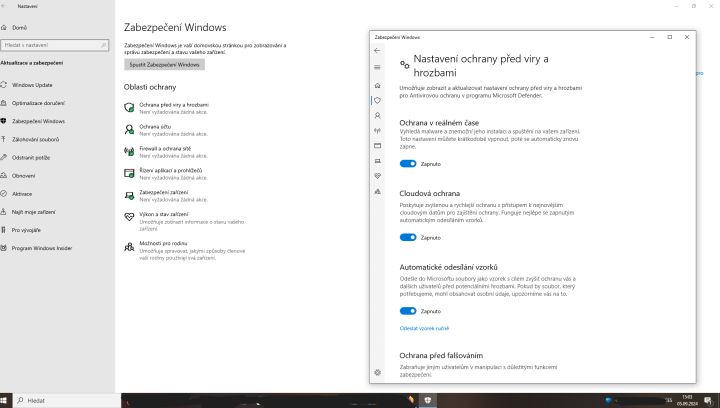The height and width of the screenshot is (408, 720).
Task: Click Spustit Zabezpečení Windows button
Action: 164,65
